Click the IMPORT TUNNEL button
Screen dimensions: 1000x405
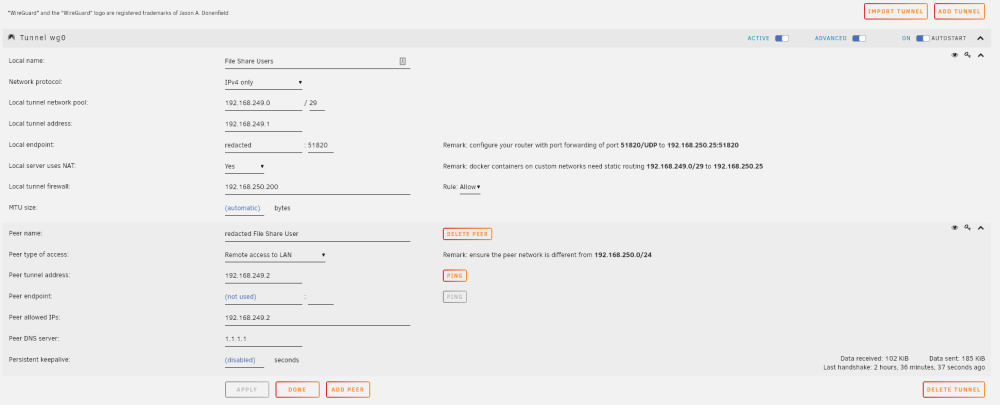tap(895, 11)
